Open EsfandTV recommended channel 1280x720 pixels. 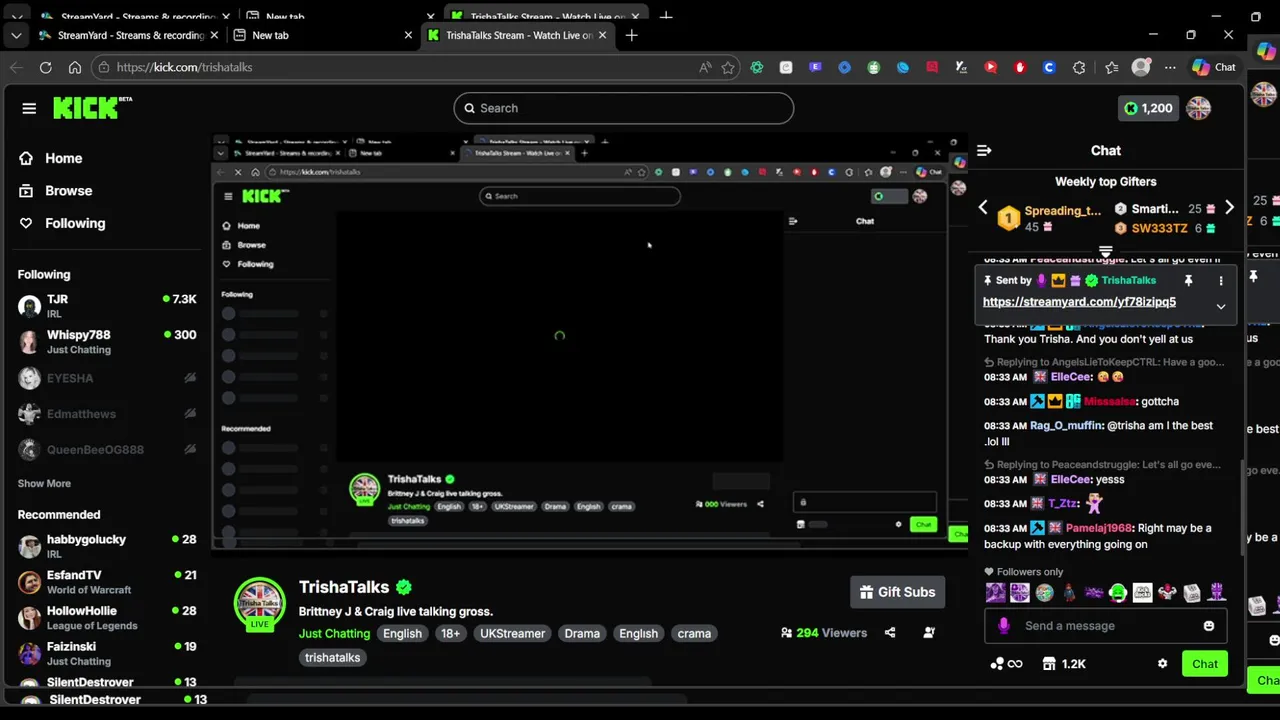tap(107, 582)
